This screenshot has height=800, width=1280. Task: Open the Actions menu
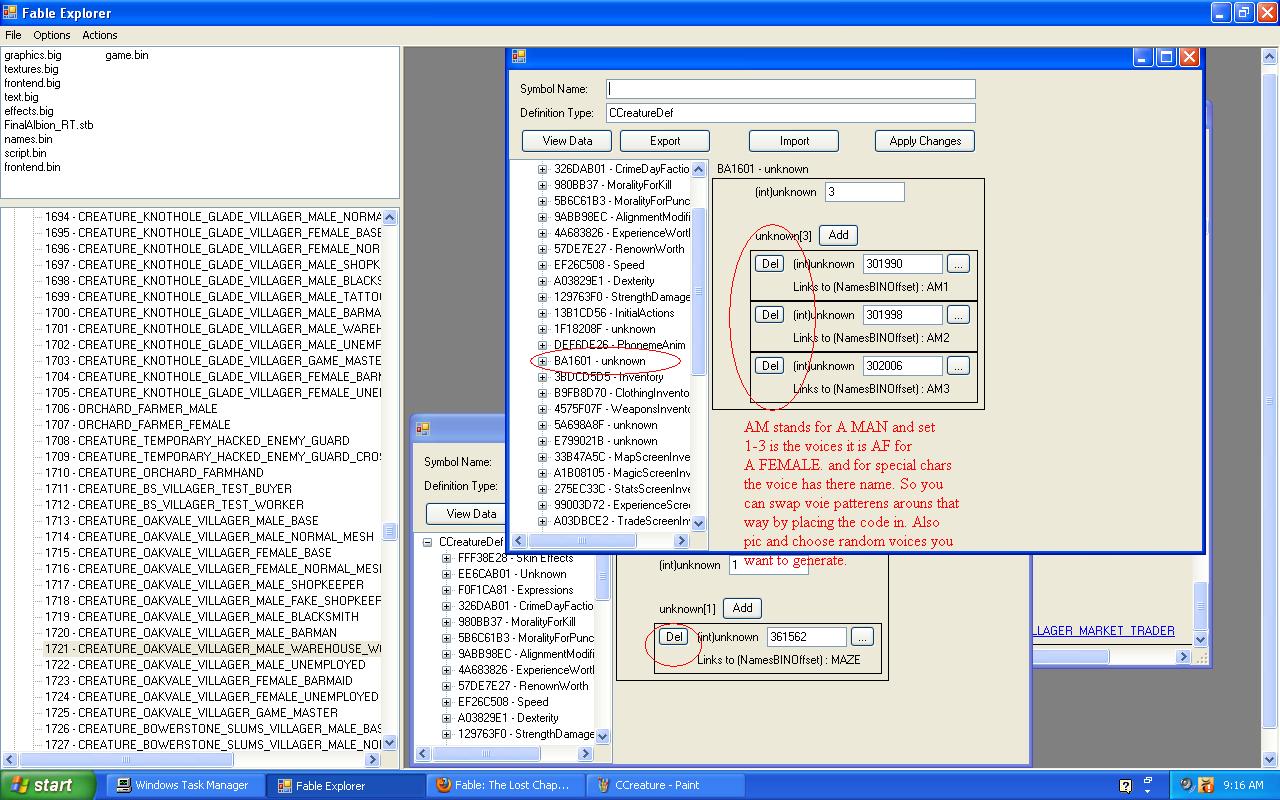coord(100,35)
